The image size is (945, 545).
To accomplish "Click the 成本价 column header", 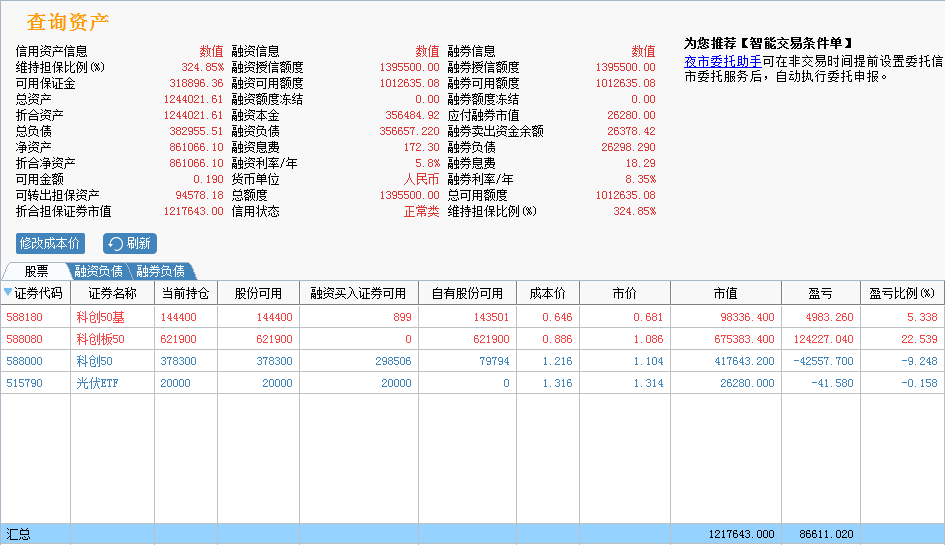I will [548, 293].
